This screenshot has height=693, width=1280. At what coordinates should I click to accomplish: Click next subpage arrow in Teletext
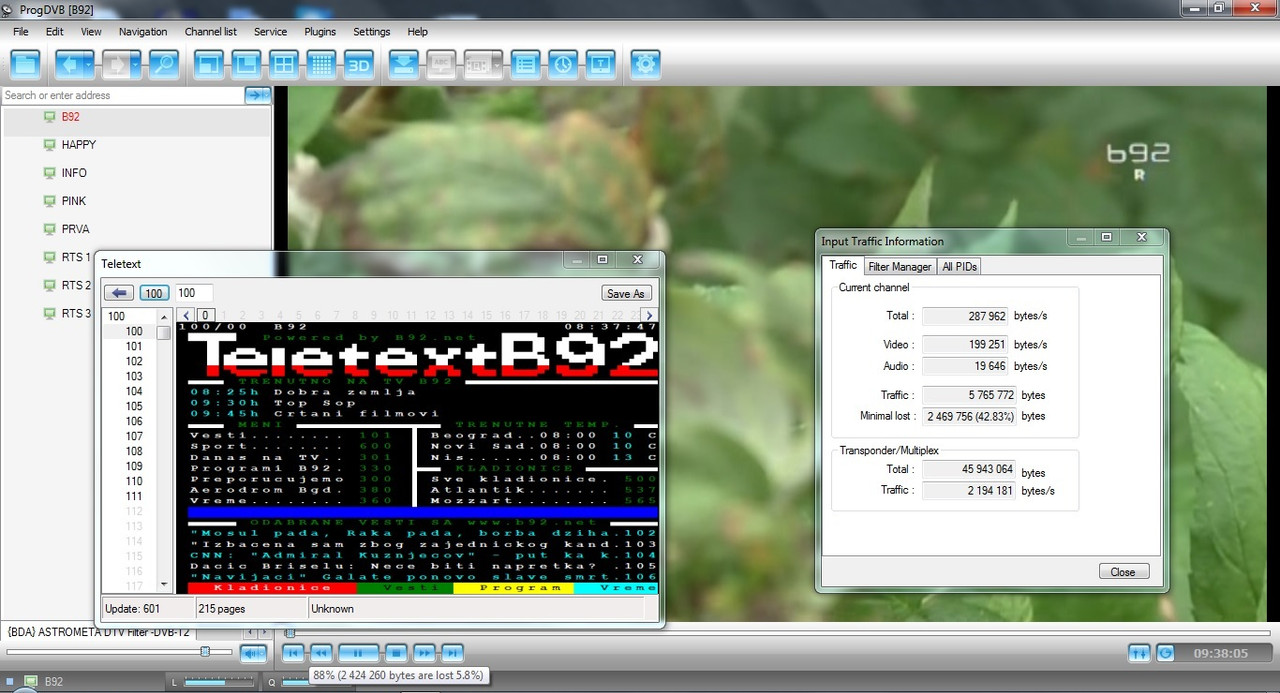point(650,315)
